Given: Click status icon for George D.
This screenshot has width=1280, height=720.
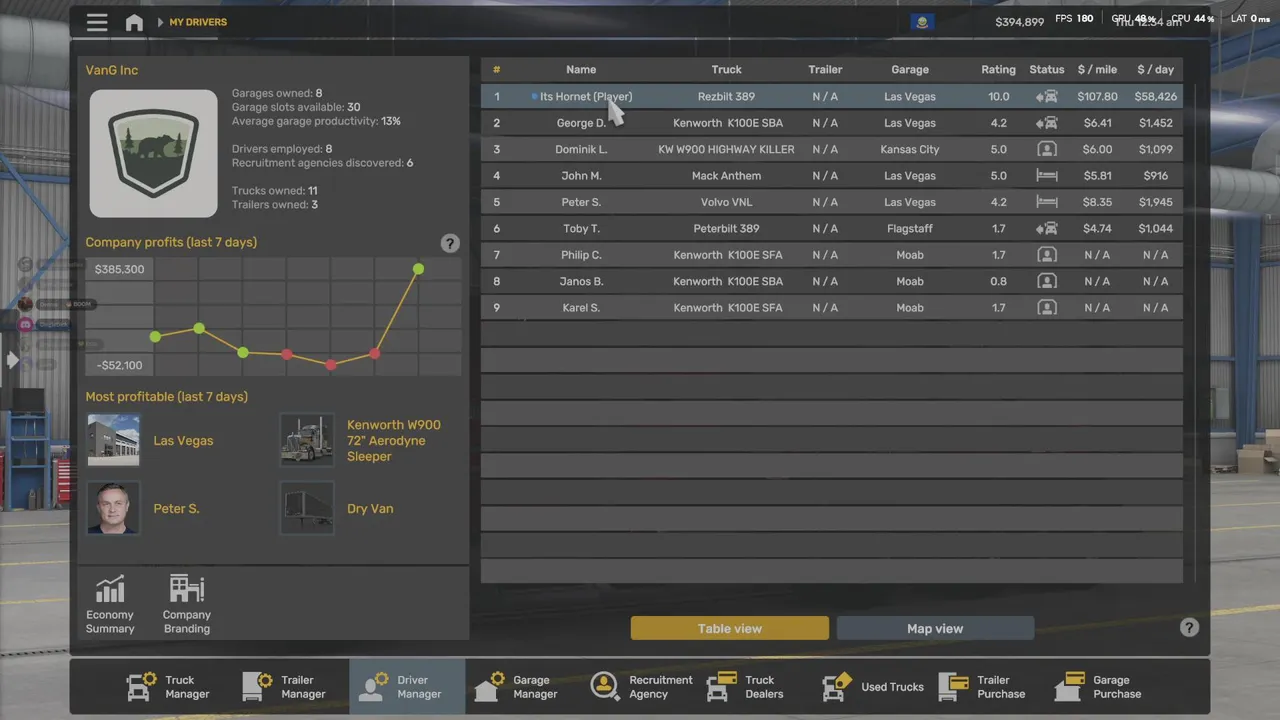Looking at the screenshot, I should (x=1047, y=123).
